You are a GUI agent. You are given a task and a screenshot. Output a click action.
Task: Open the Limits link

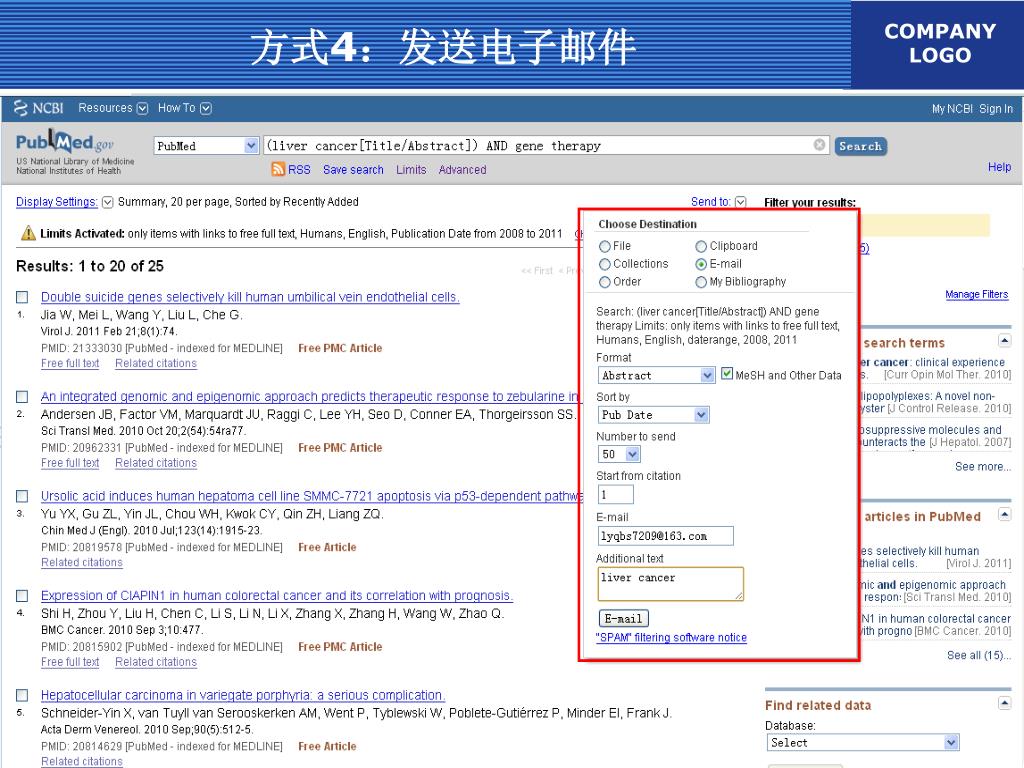point(411,170)
